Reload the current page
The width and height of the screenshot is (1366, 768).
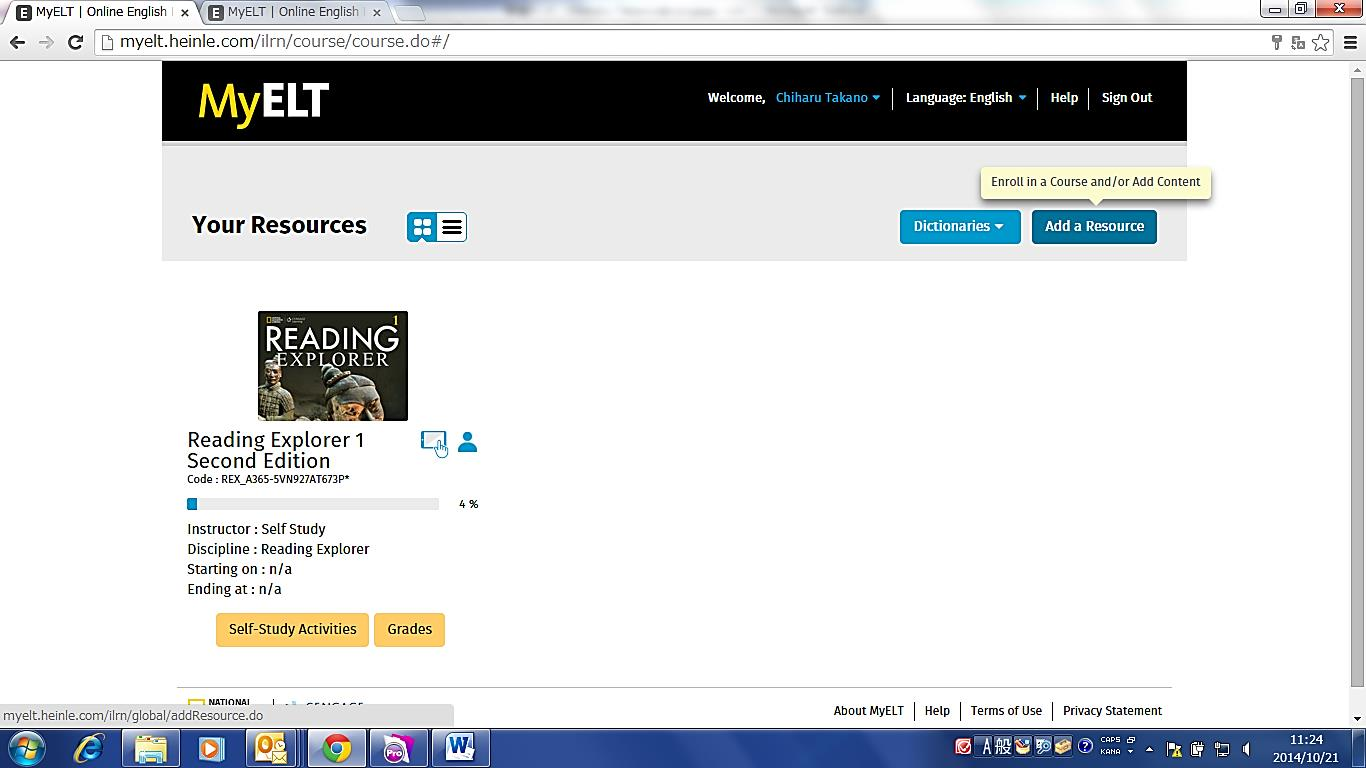[75, 42]
